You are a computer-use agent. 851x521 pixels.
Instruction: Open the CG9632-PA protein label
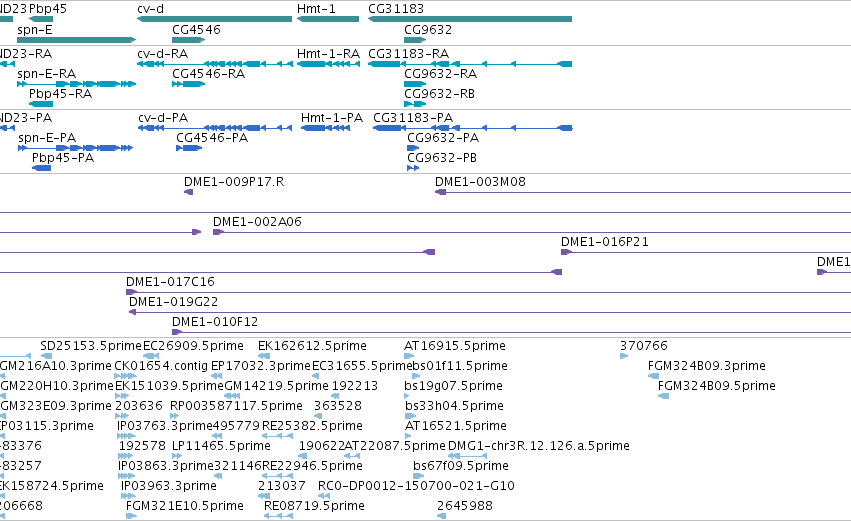click(443, 138)
